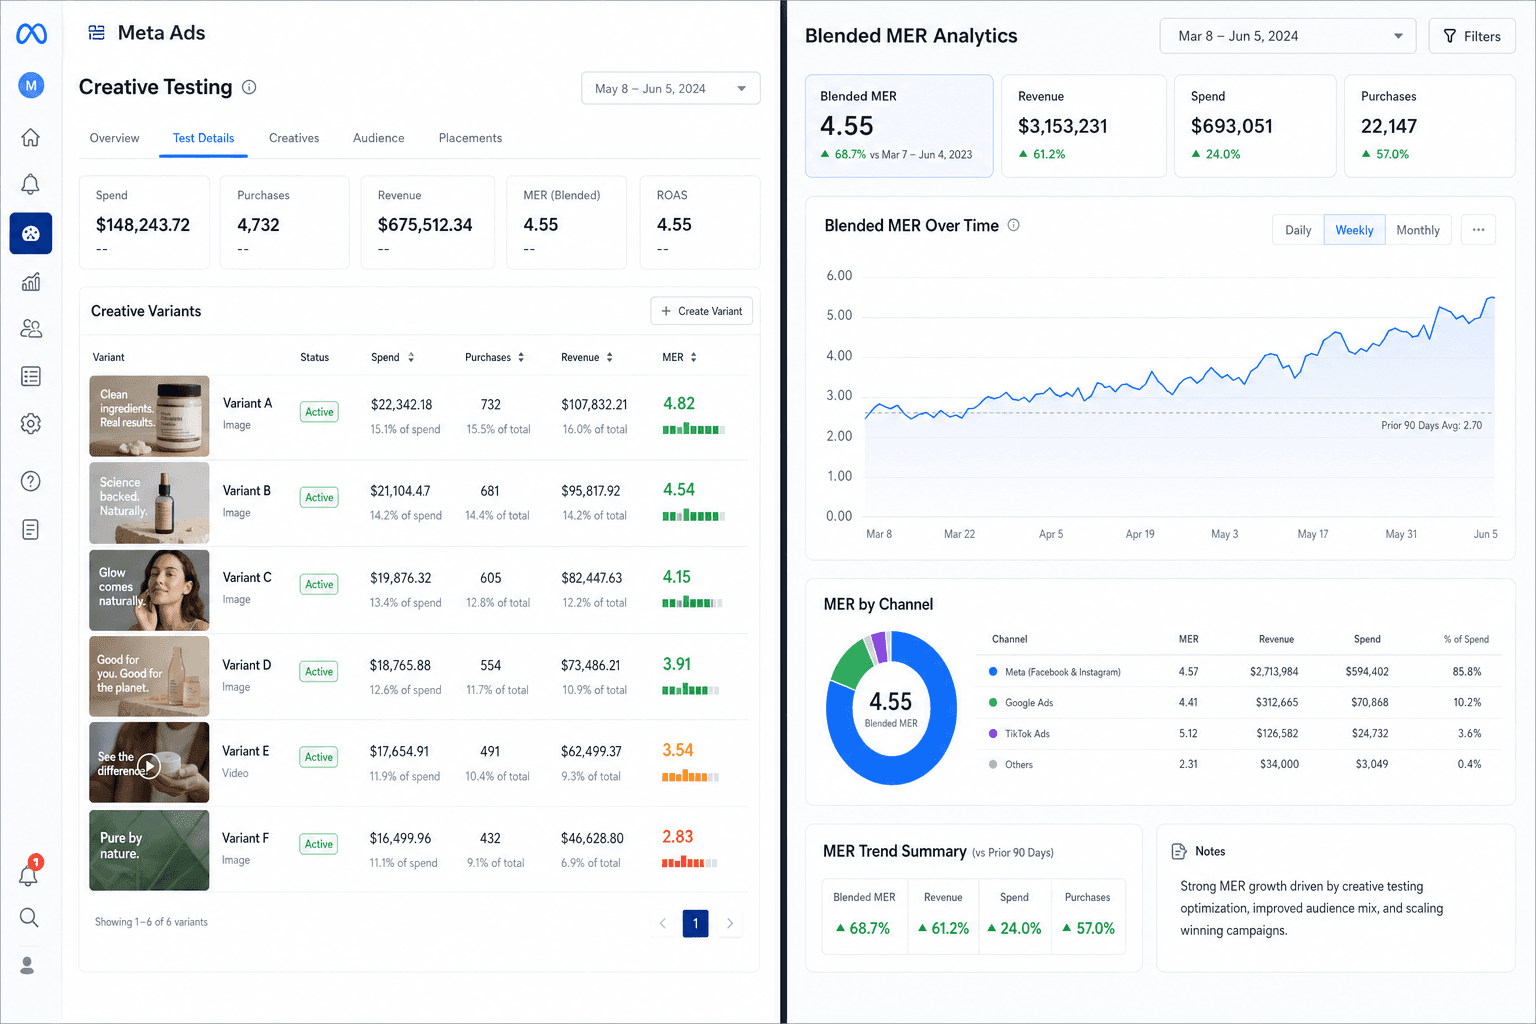
Task: Open the Filters button
Action: tap(1472, 36)
